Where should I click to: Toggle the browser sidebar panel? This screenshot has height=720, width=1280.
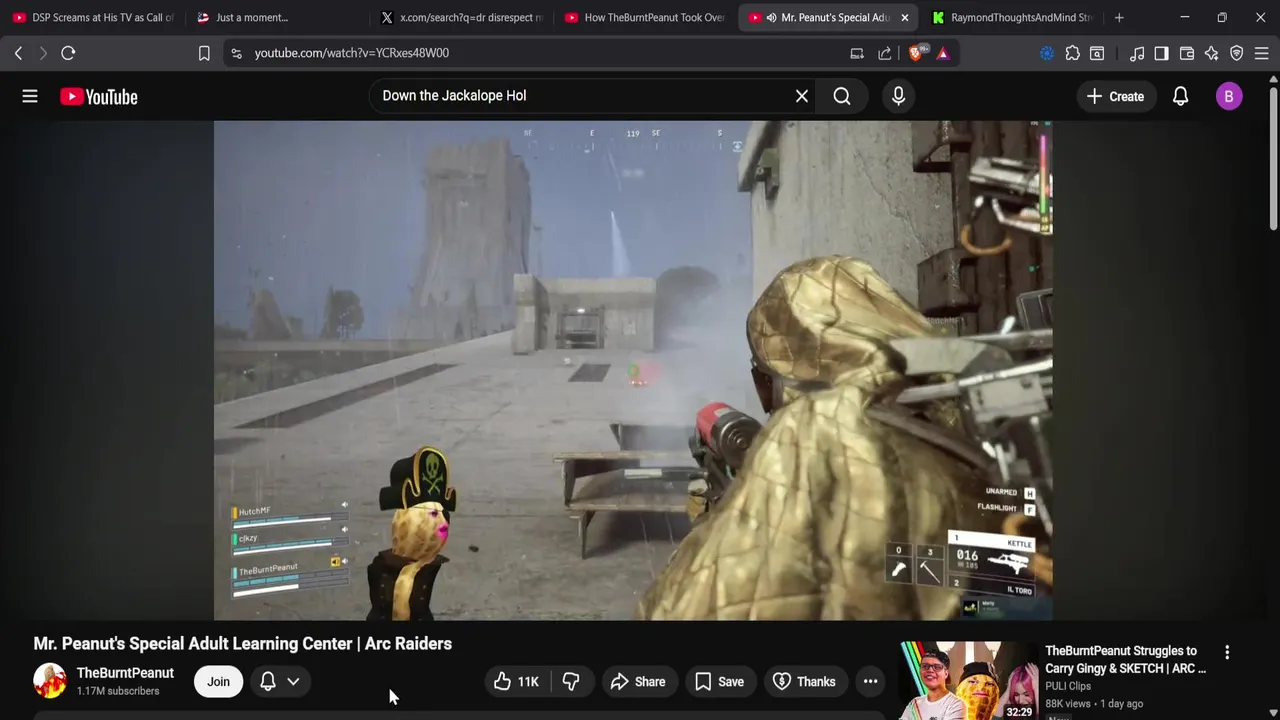(1161, 53)
